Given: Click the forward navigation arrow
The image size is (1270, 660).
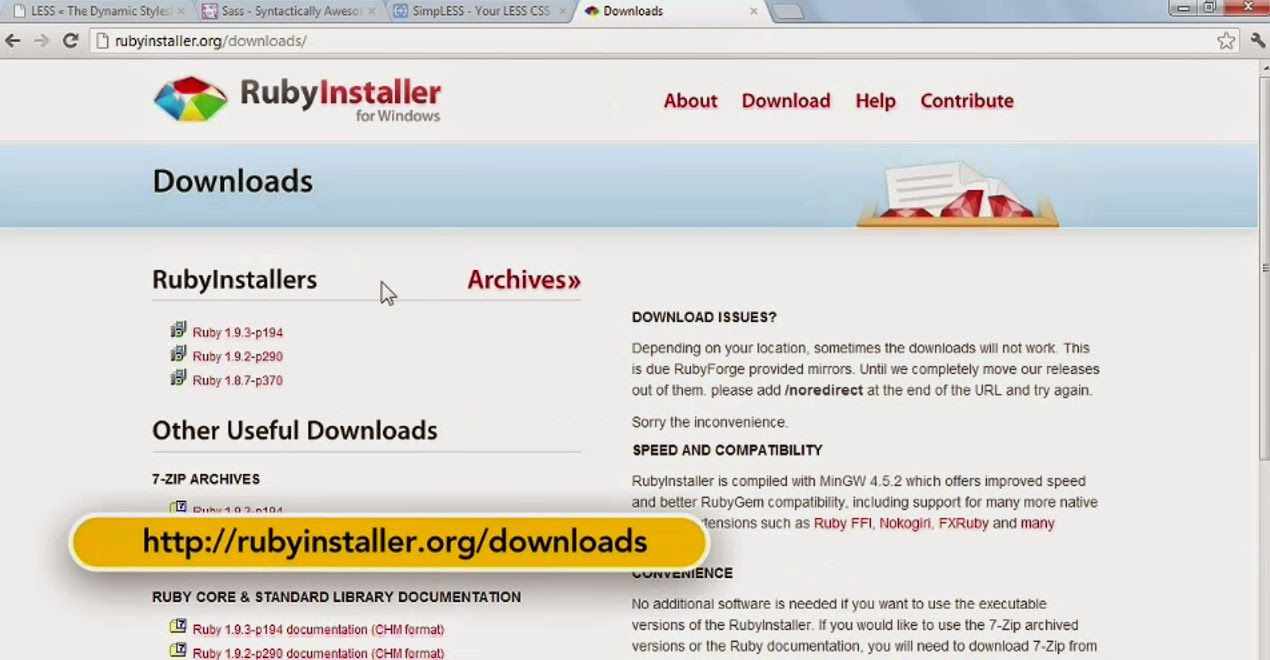Looking at the screenshot, I should pos(42,41).
